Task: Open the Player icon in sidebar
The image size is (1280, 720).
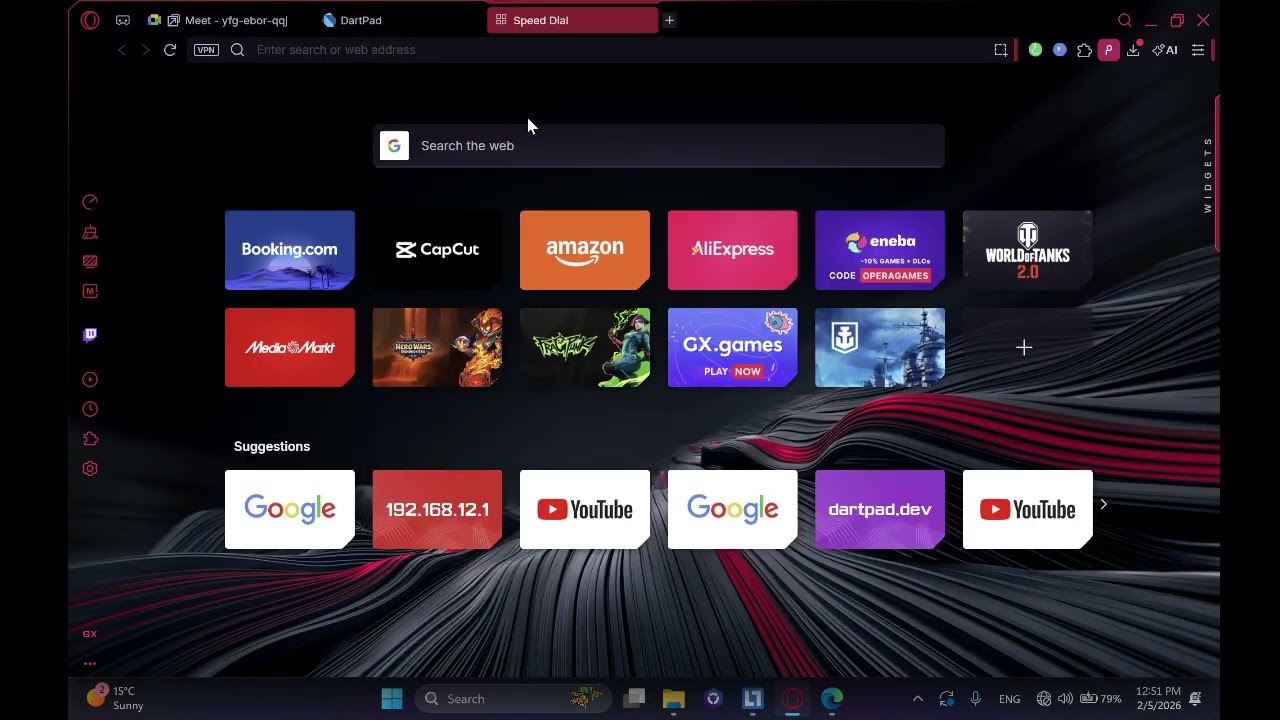Action: [90, 380]
